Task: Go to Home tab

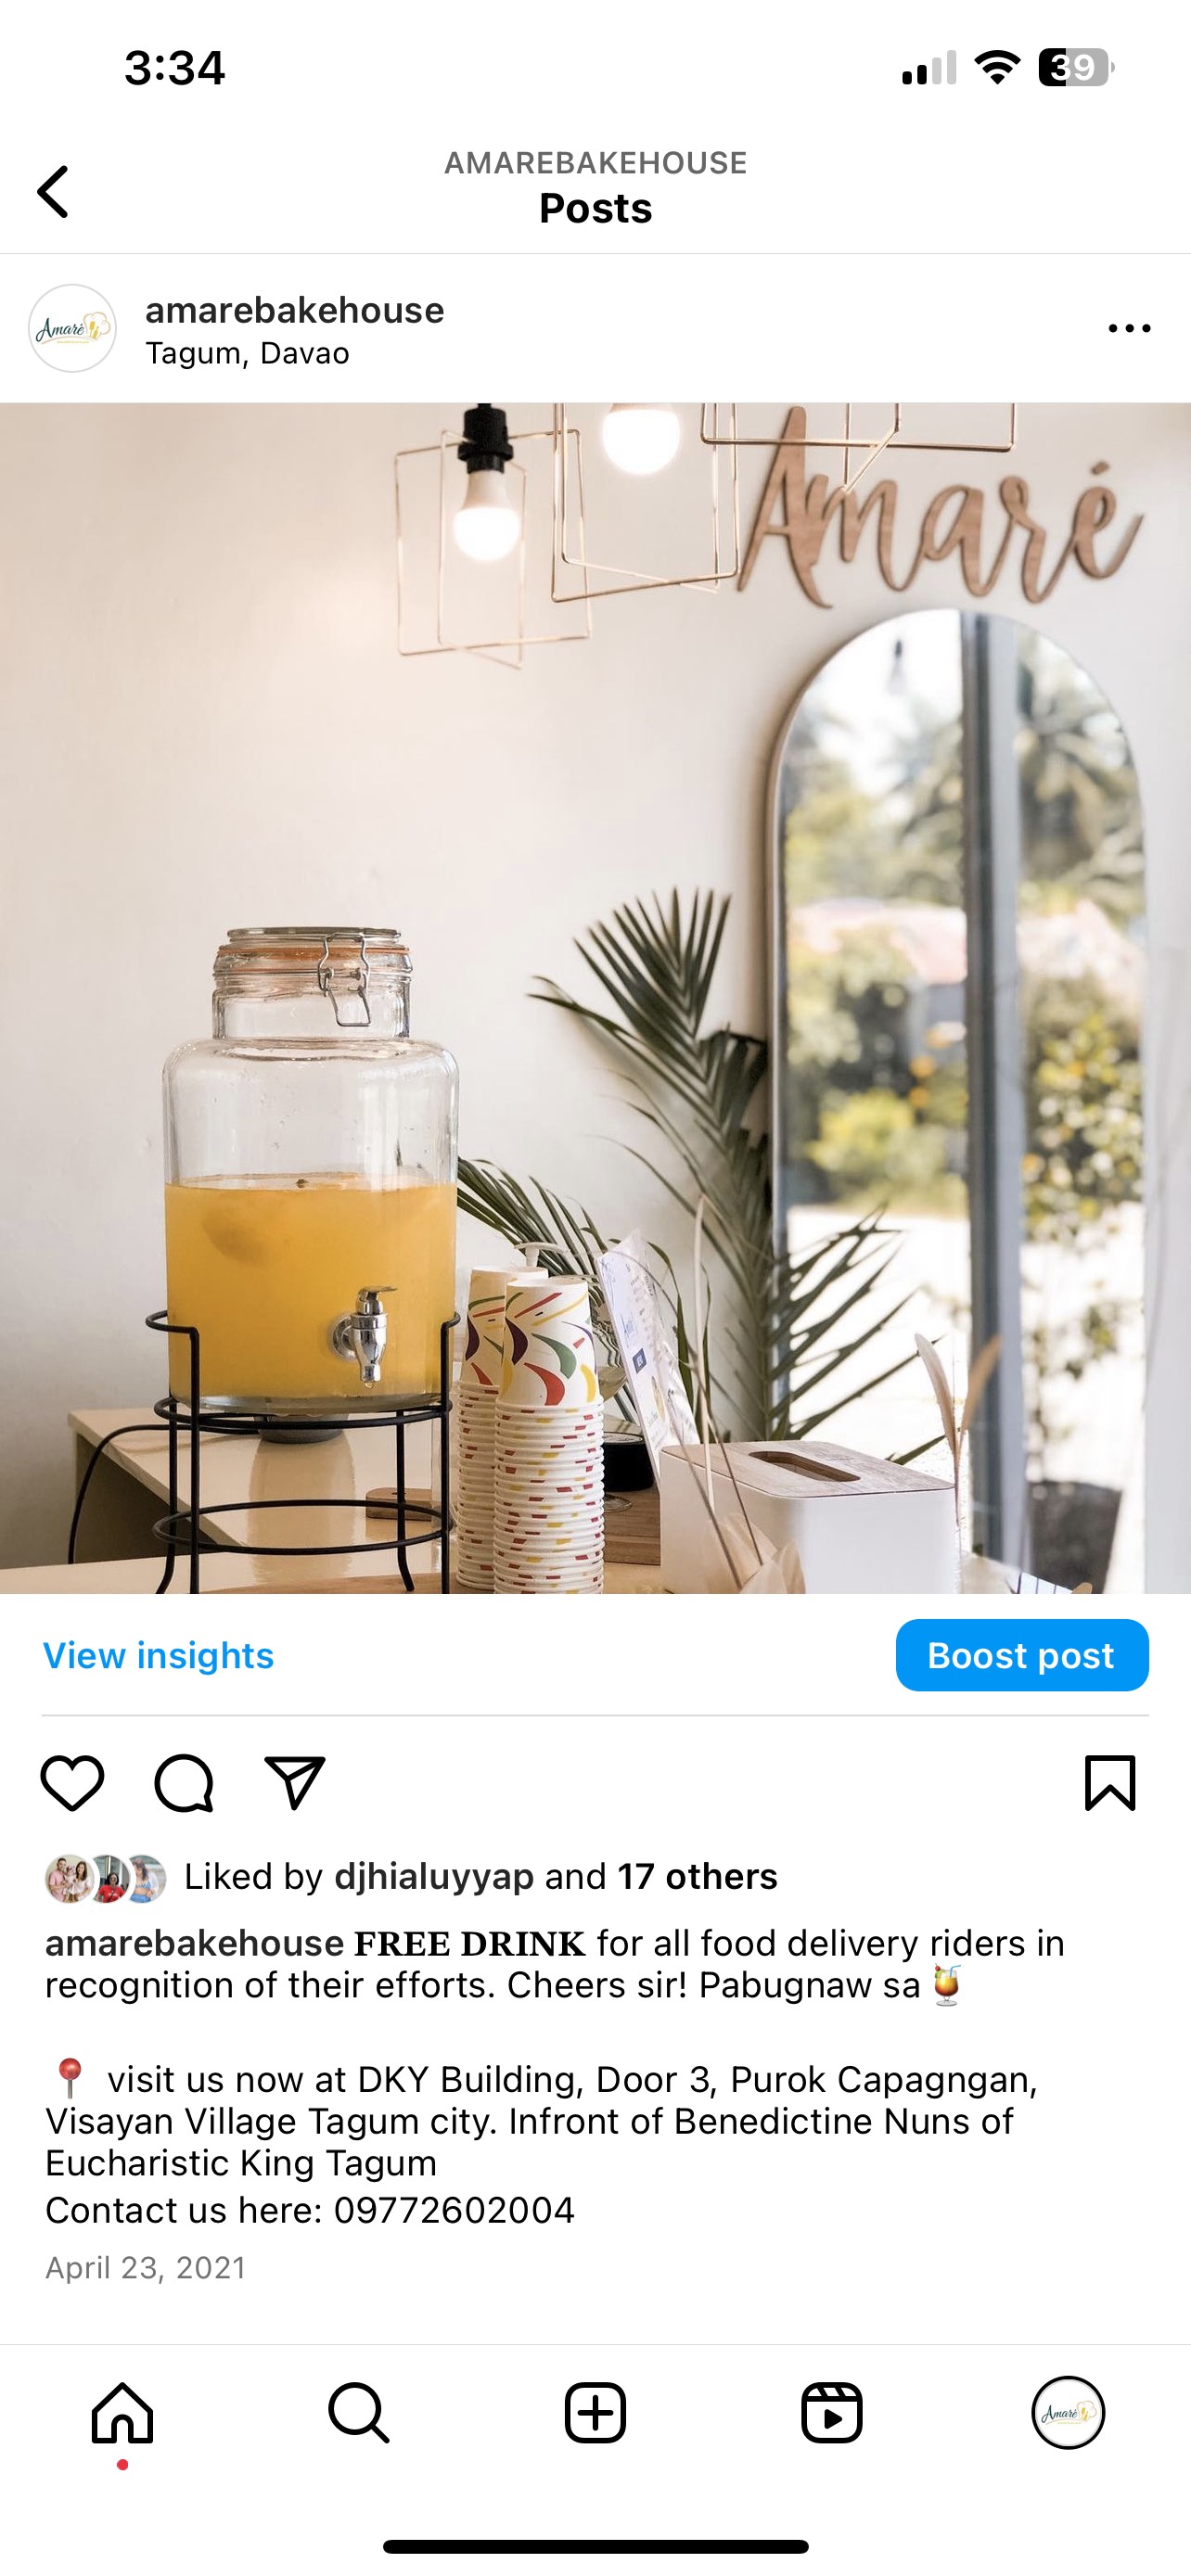Action: point(122,2413)
